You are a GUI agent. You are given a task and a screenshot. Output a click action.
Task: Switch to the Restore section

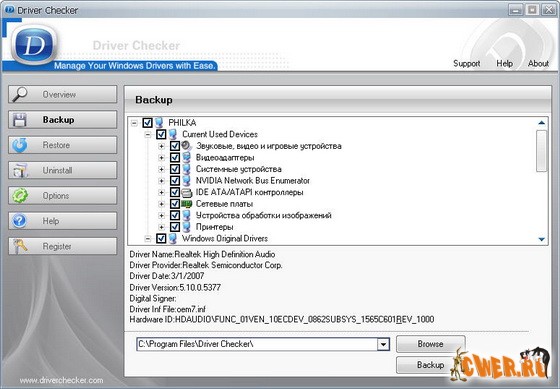62,145
